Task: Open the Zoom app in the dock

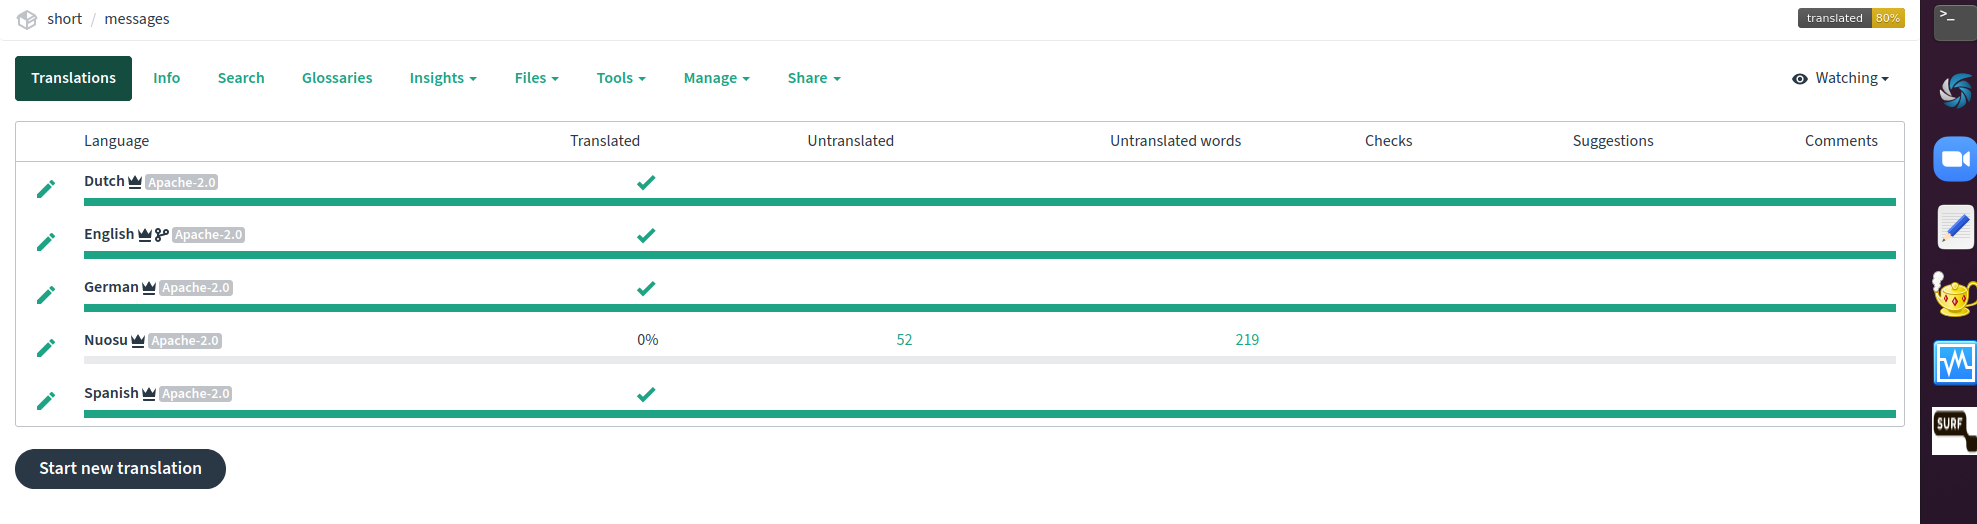Action: click(1954, 159)
